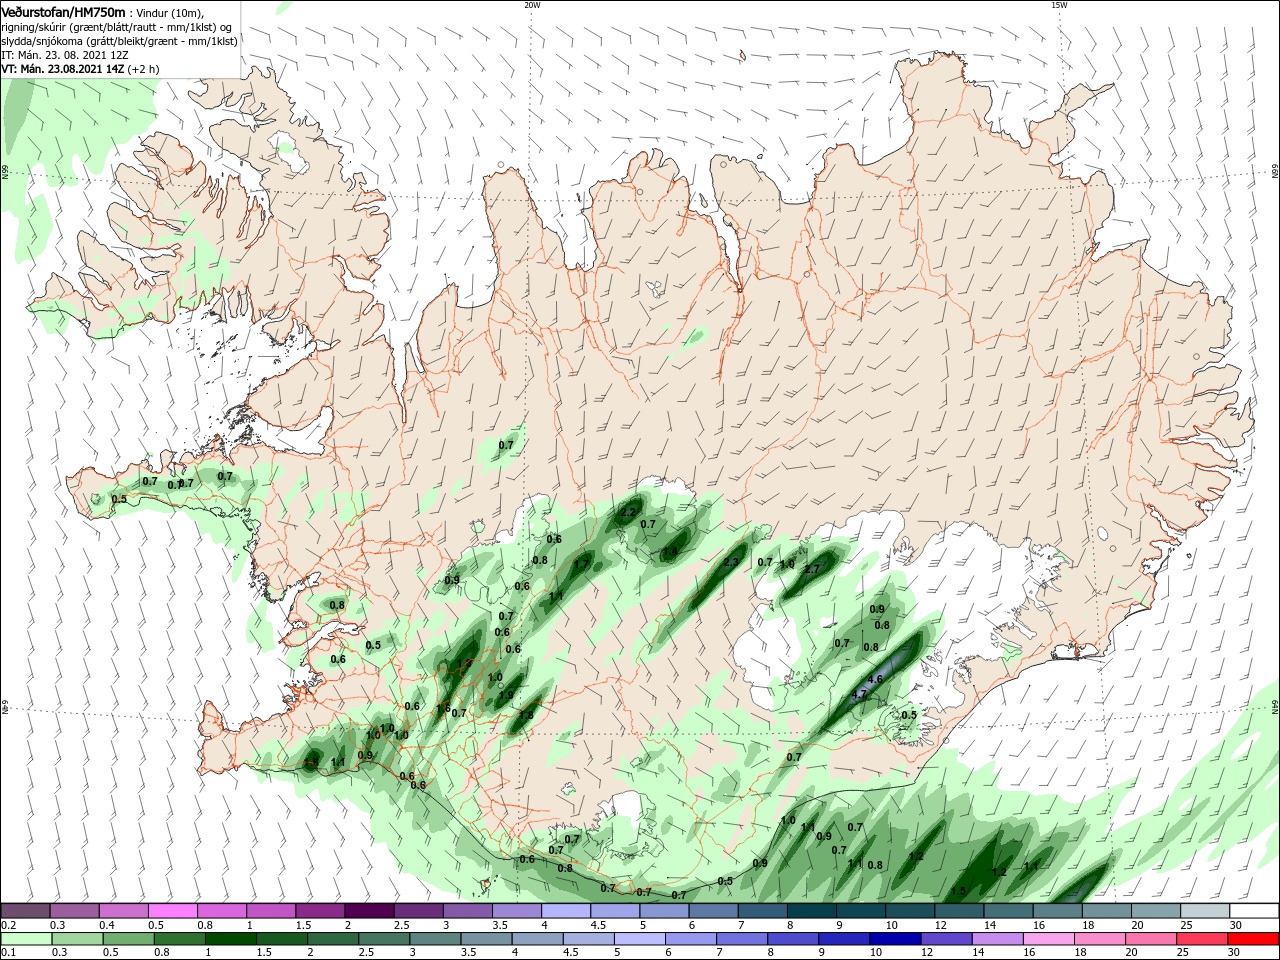Click the pale green 0.1 swatch in bottom legend row

pos(26,939)
